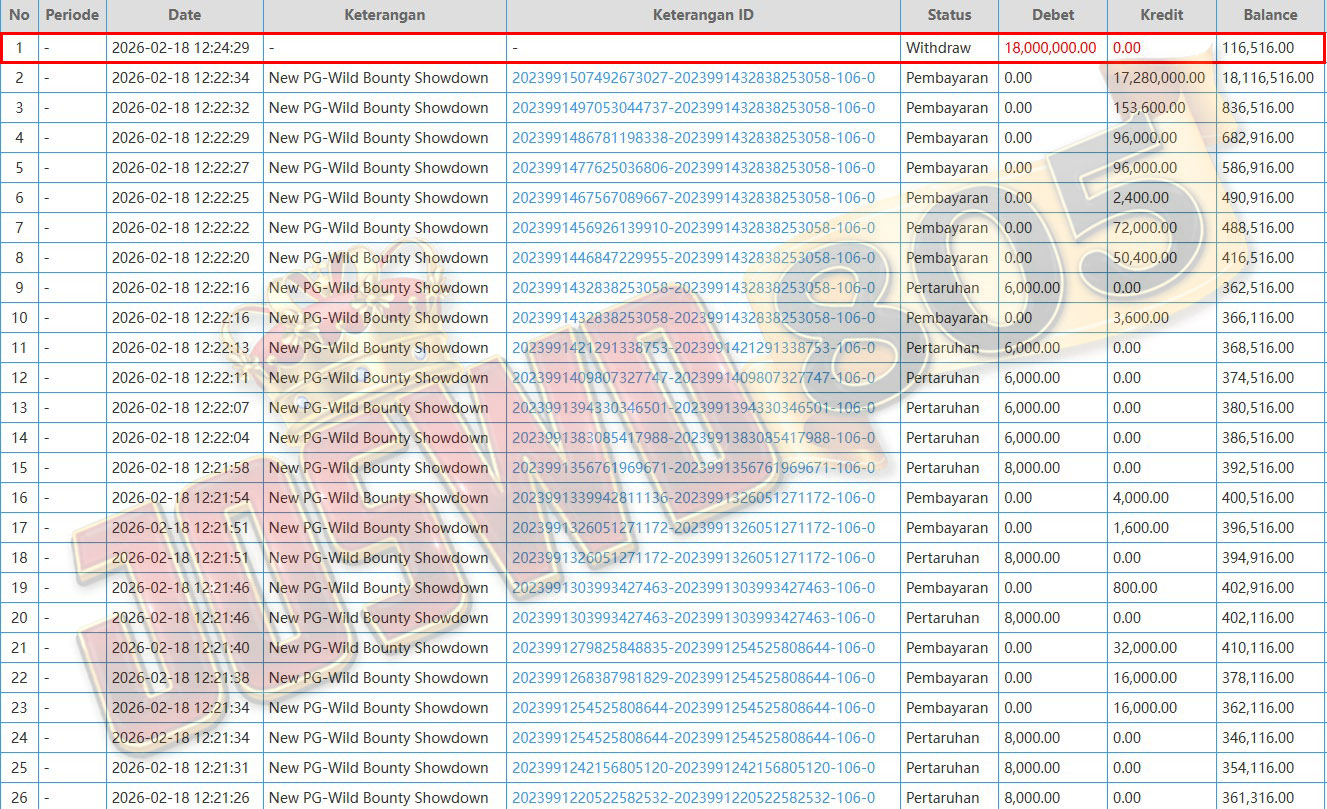Open transaction link starting with 2023991497053044737
1327x809 pixels.
693,108
